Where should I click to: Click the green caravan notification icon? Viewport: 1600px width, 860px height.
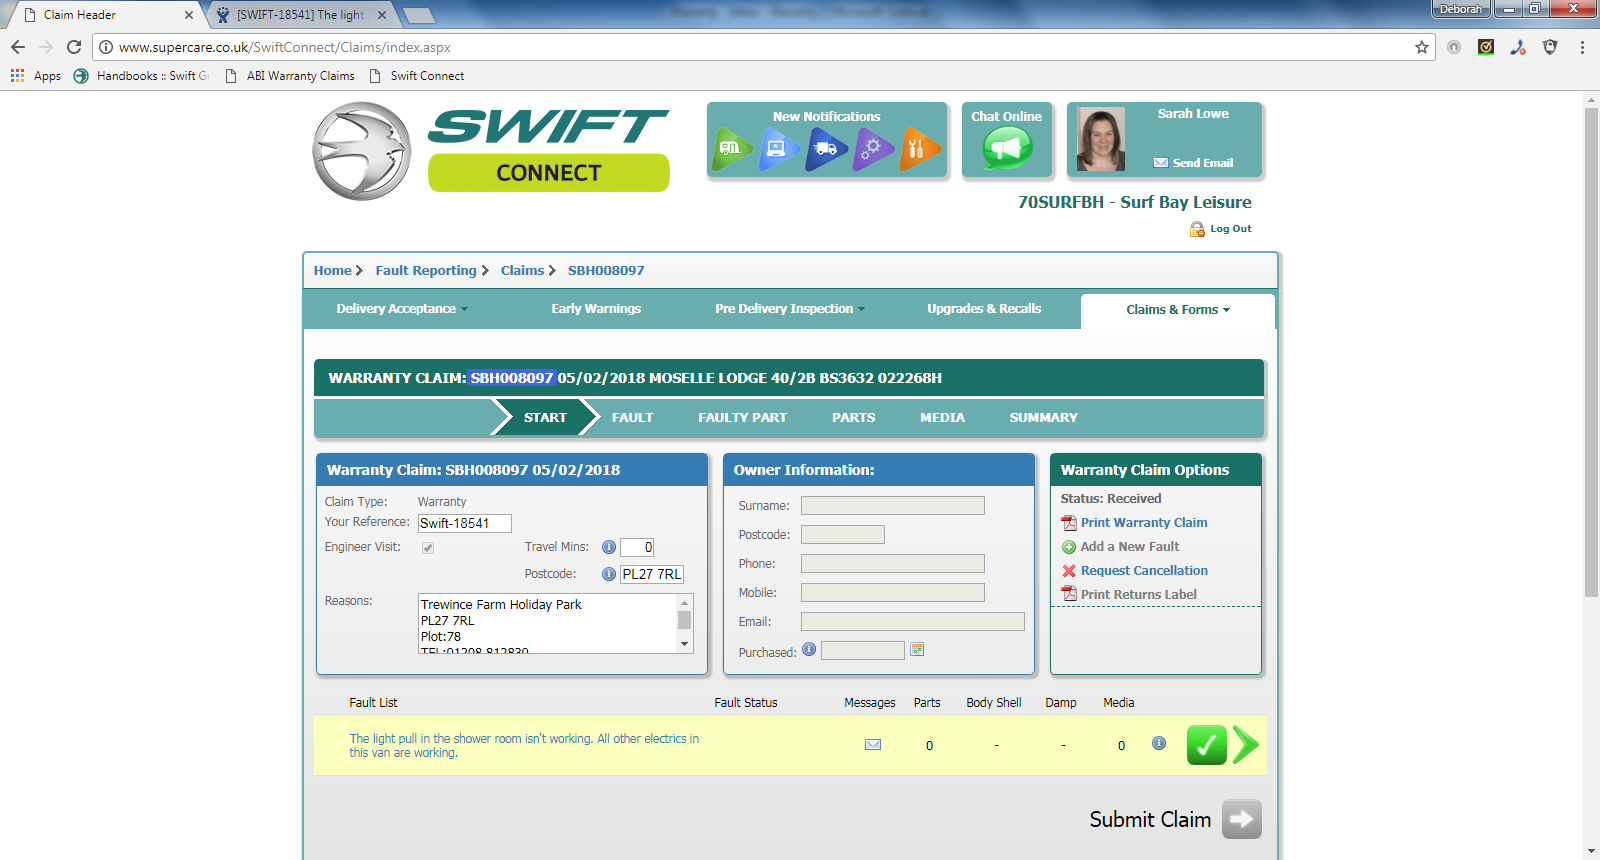click(x=731, y=149)
